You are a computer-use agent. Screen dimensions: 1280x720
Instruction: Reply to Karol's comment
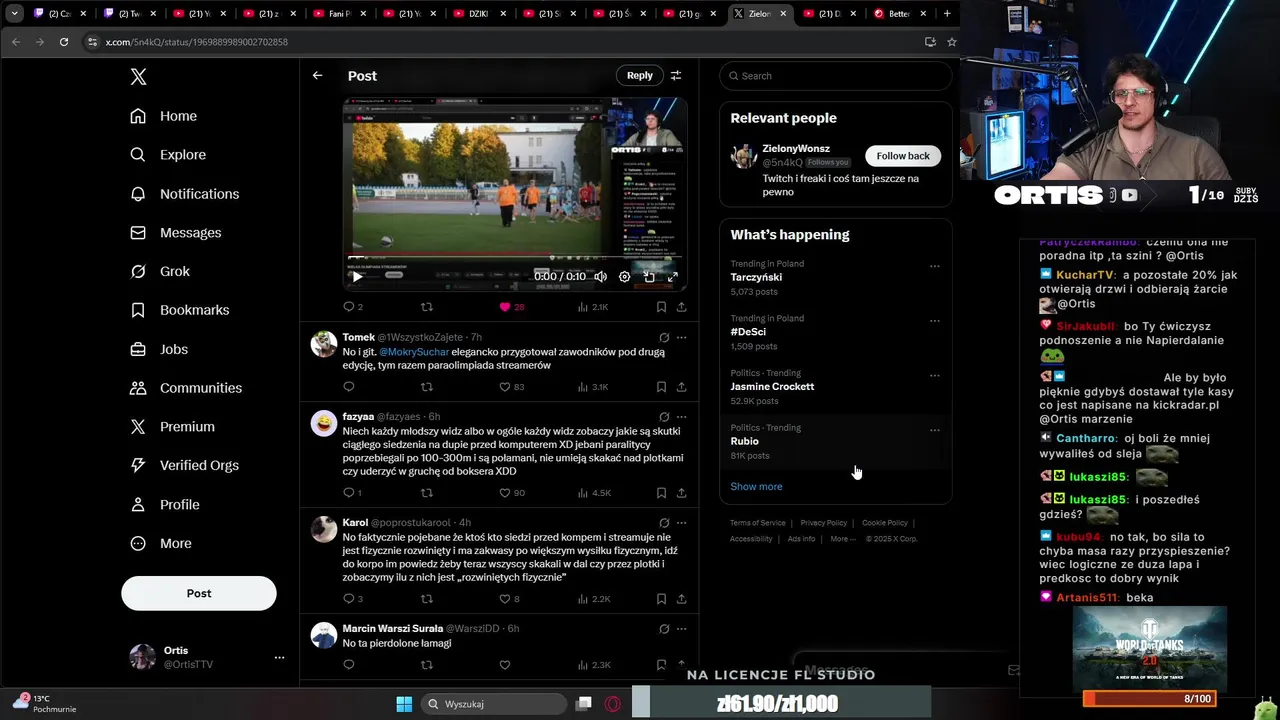click(x=353, y=599)
